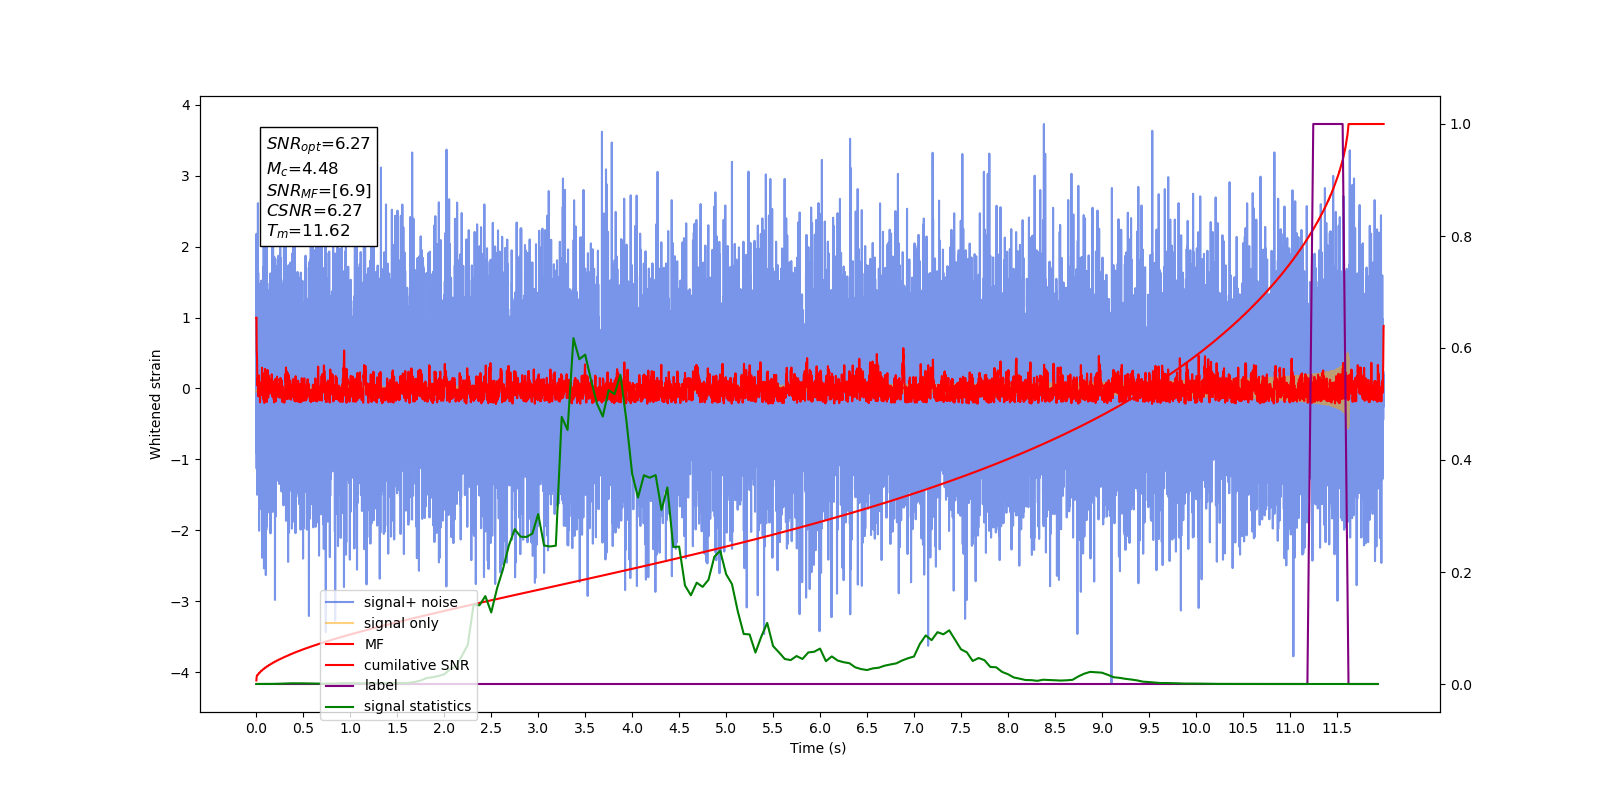Click the x-axis tick label 10.0

pos(1196,728)
